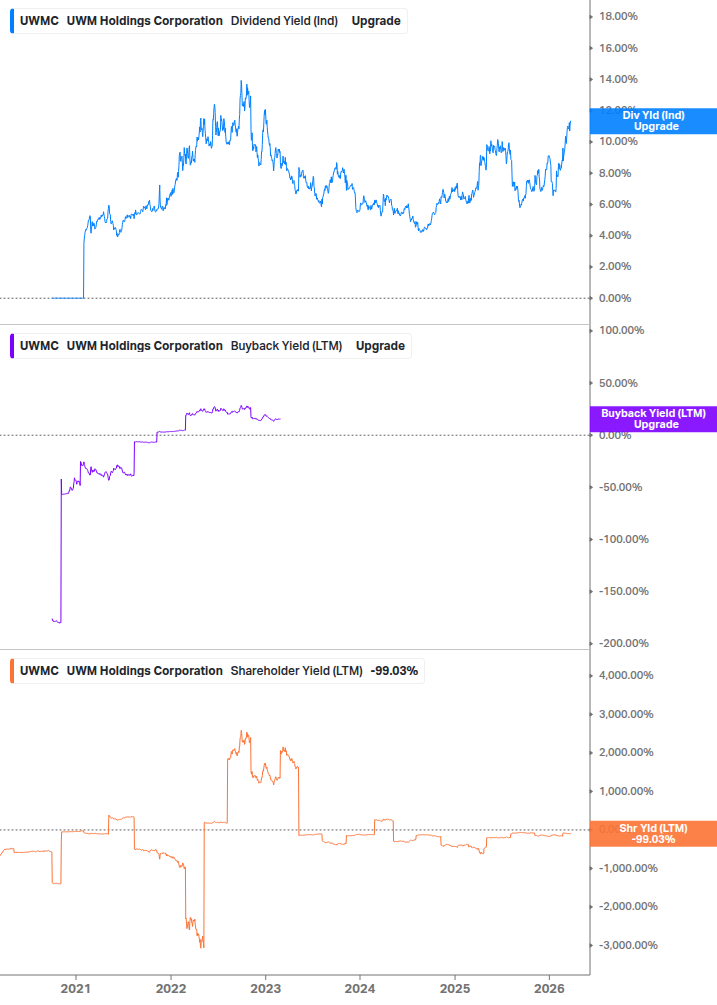Click the -200.00% axis label
The image size is (717, 1005).
tap(623, 643)
